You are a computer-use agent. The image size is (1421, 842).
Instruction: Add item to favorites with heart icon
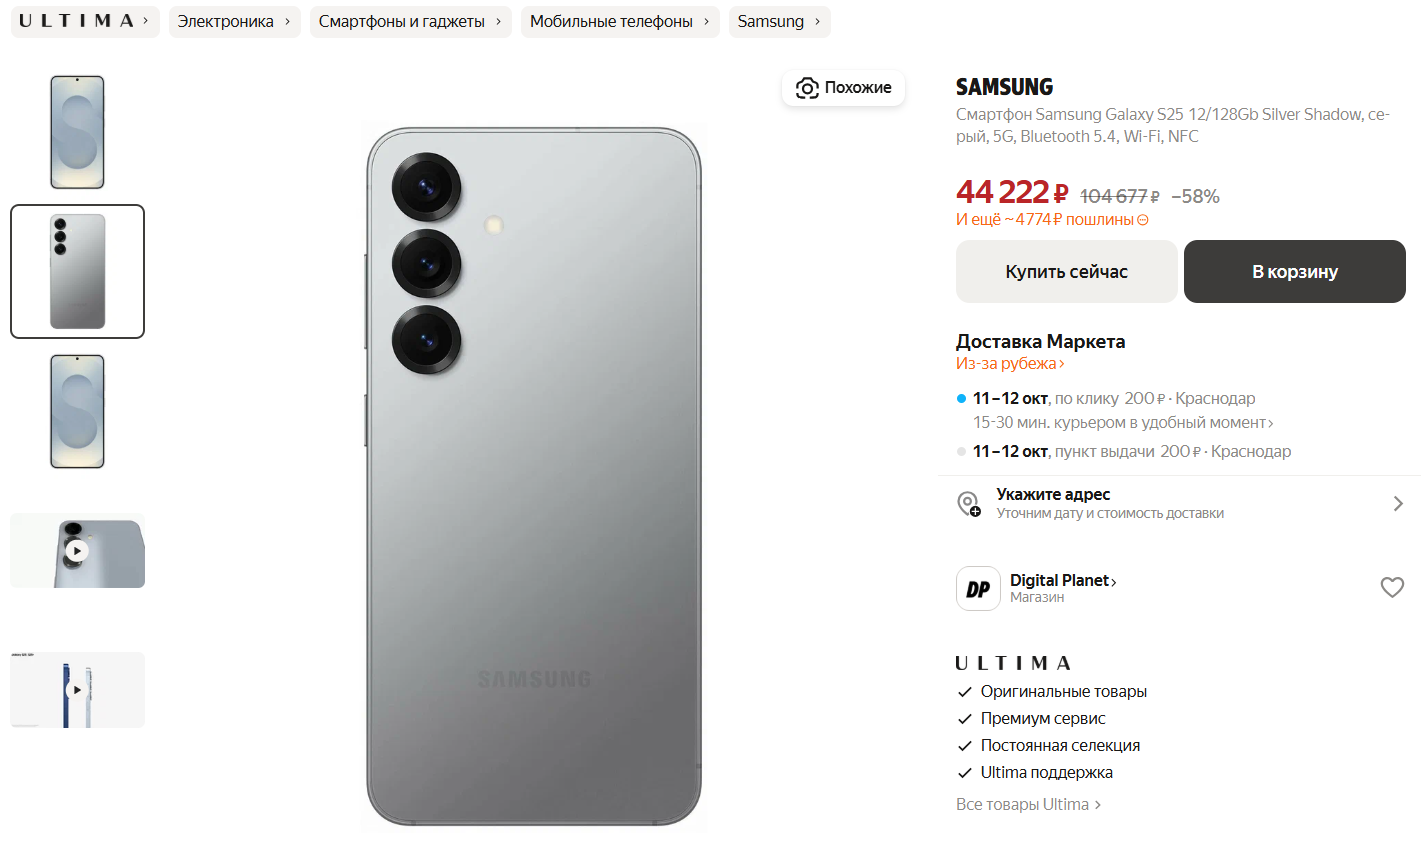point(1392,587)
